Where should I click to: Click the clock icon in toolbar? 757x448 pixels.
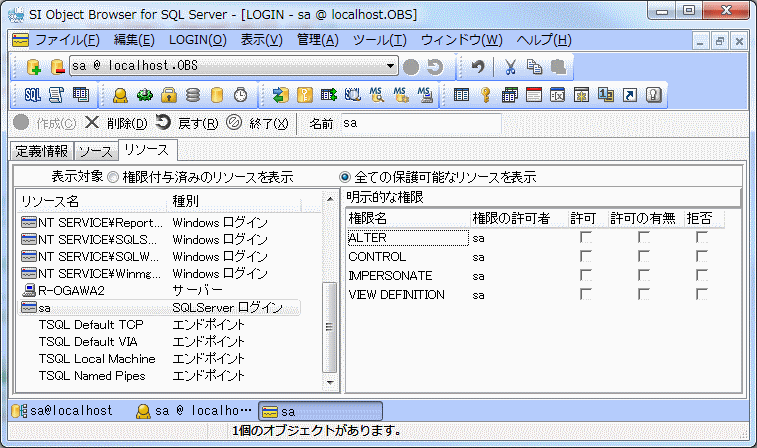[x=240, y=95]
